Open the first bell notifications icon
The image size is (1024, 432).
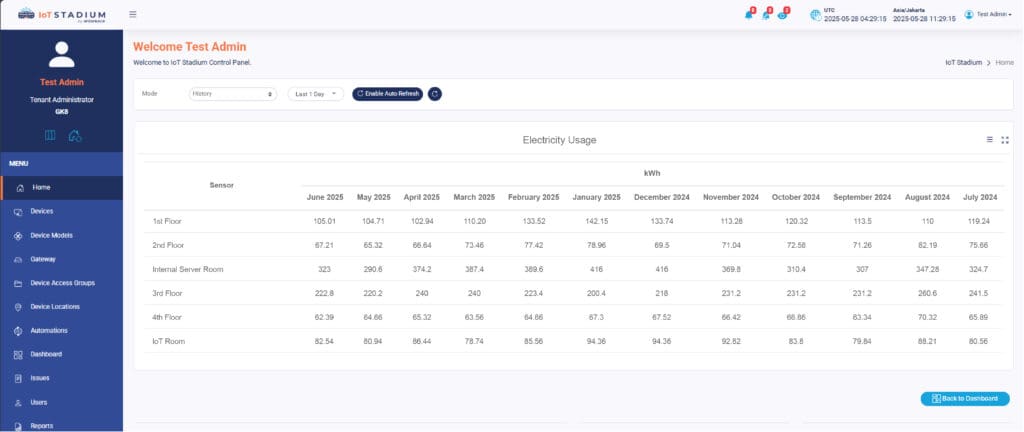coord(749,14)
